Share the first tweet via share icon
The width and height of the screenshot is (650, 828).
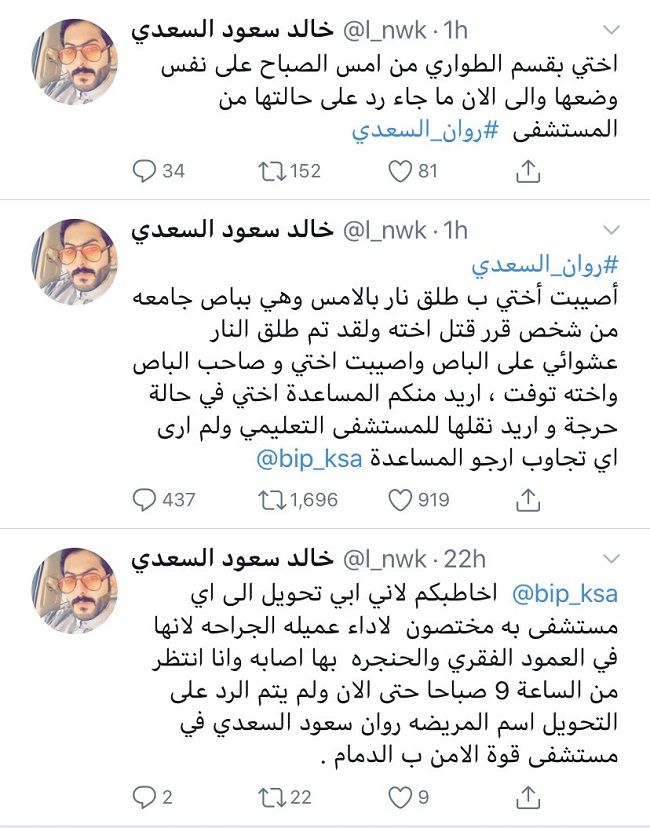[x=527, y=171]
